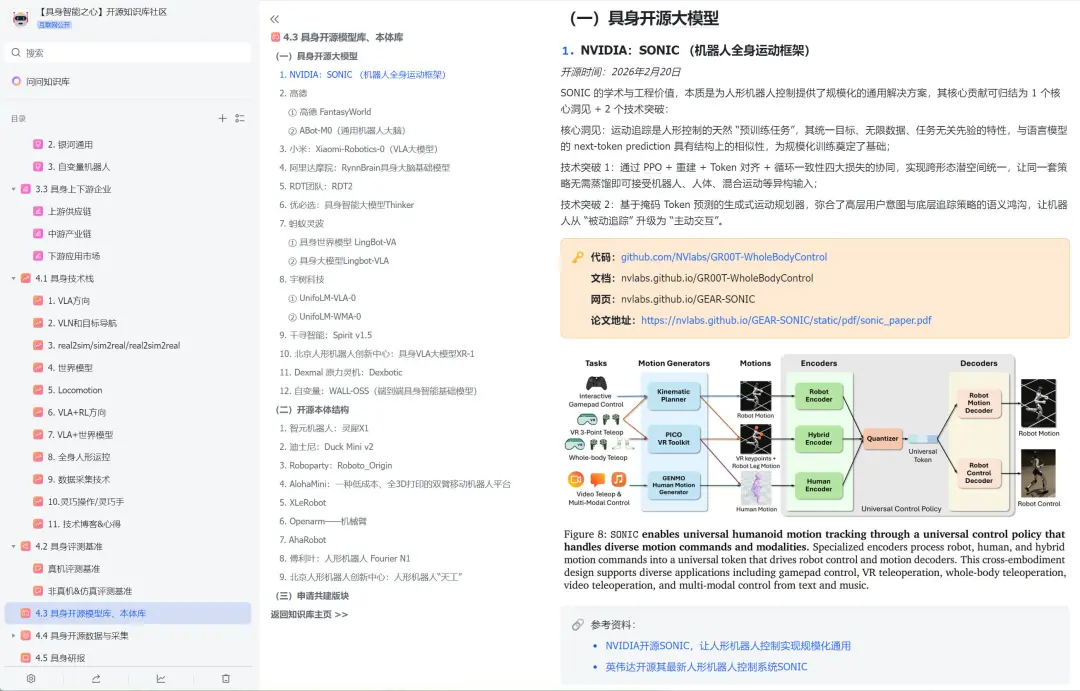The image size is (1080, 691).
Task: Click the link icon beside 参考资料
Action: coord(577,625)
